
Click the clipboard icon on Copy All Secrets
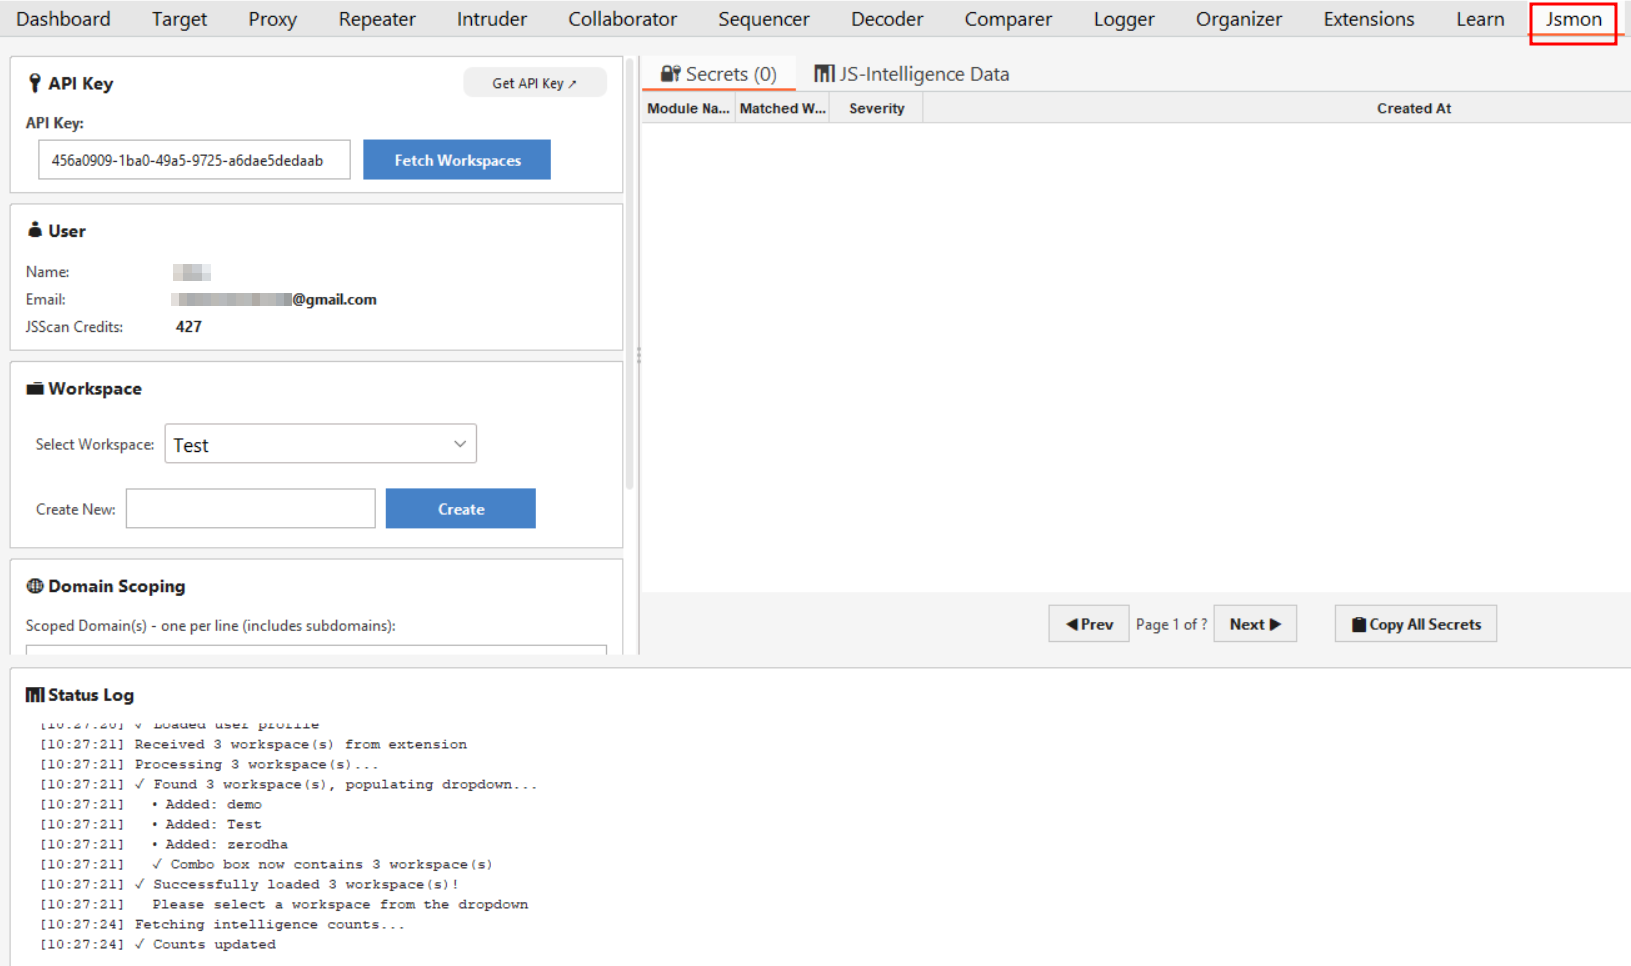[x=1358, y=624]
